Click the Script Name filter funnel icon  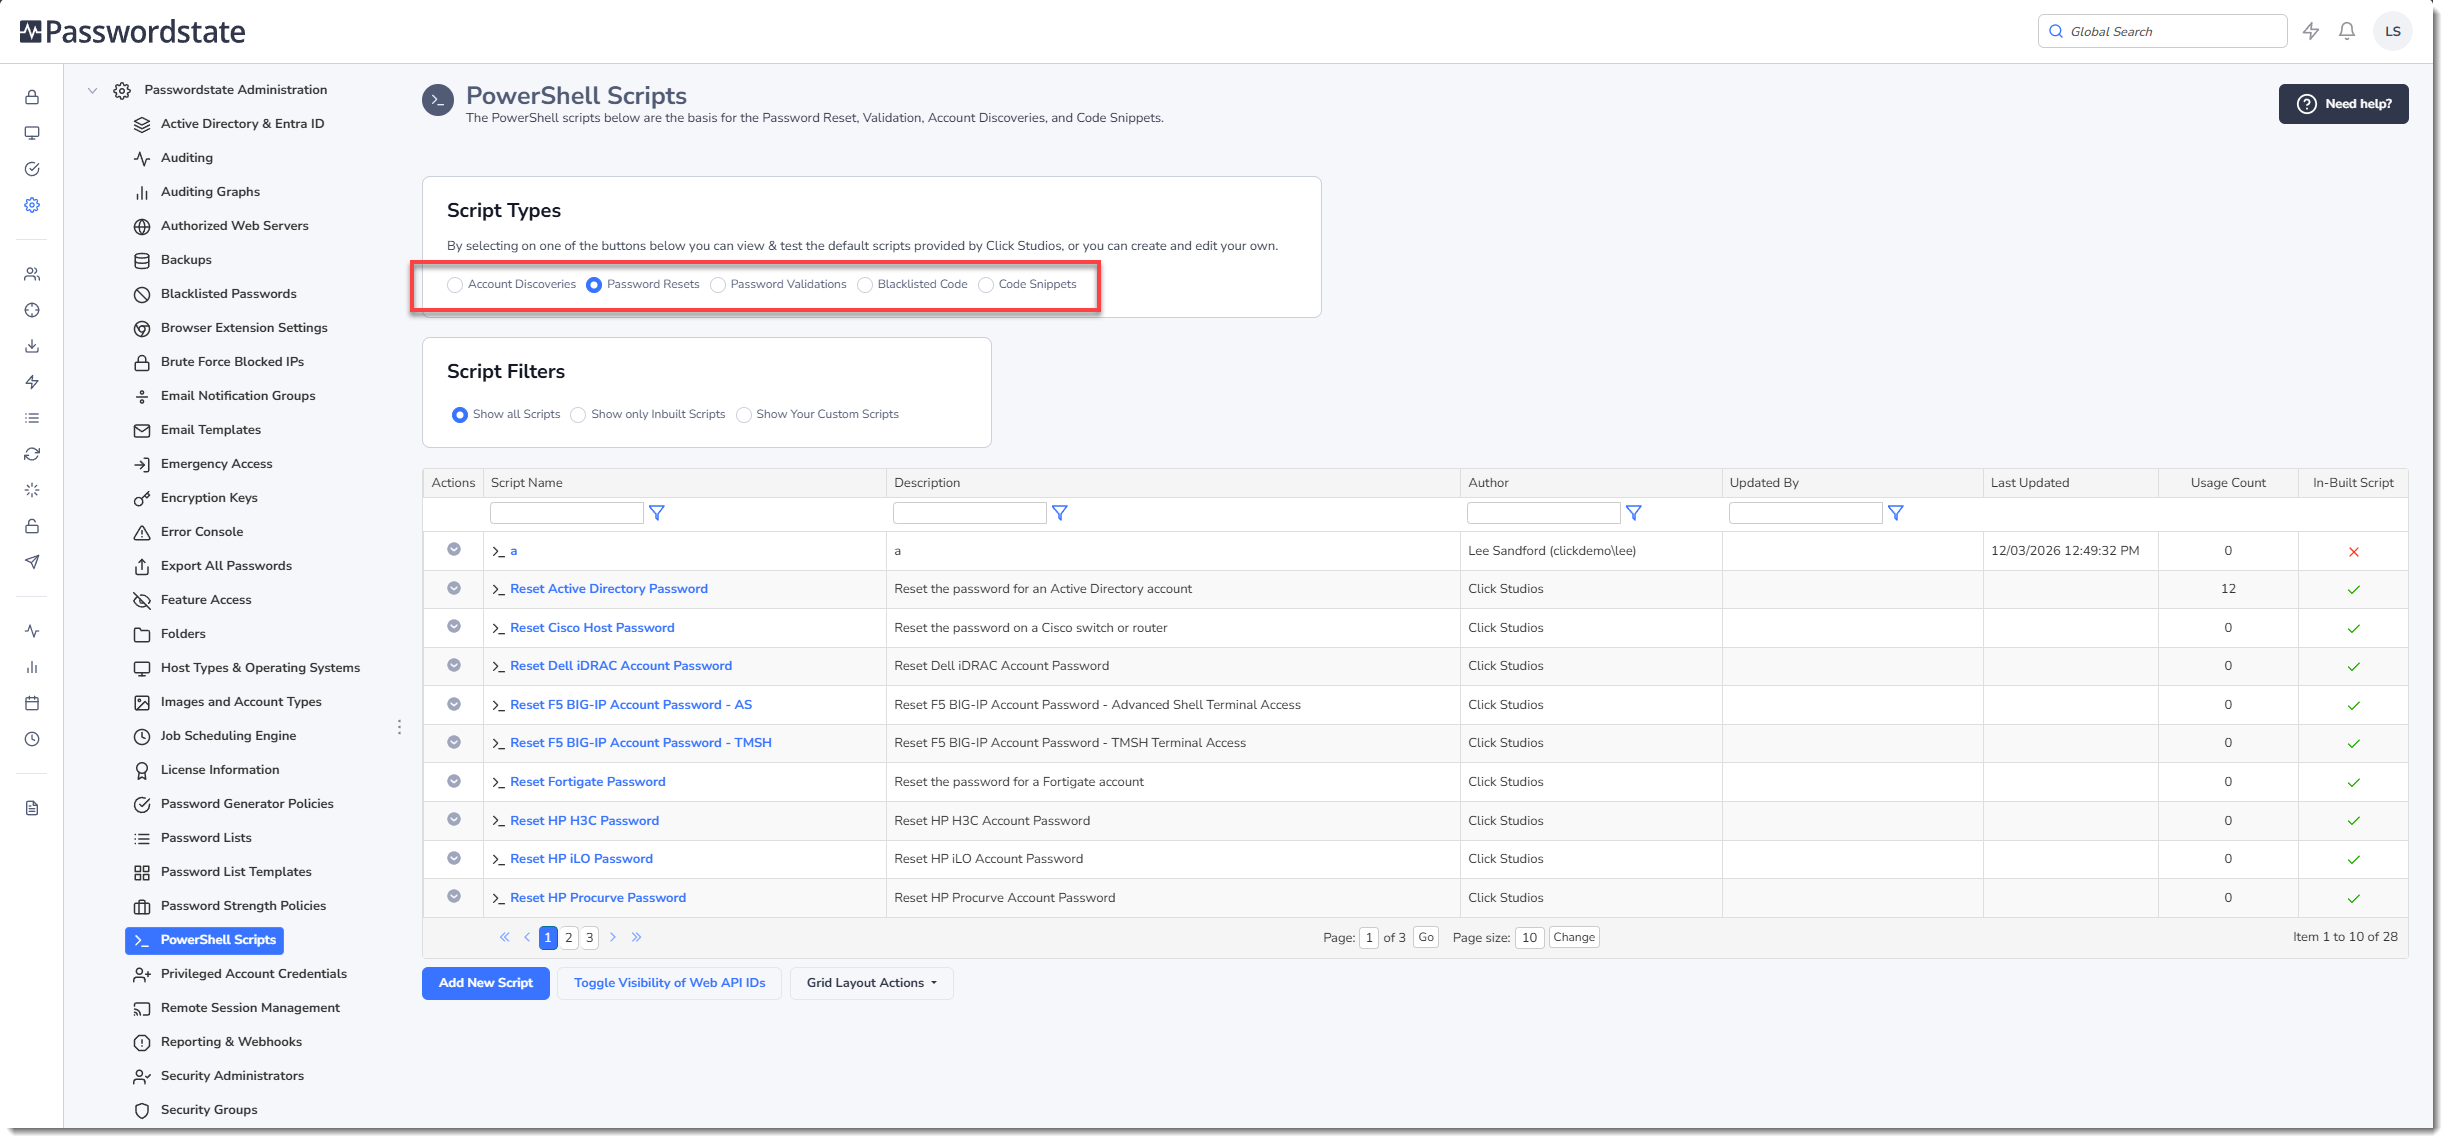click(657, 513)
